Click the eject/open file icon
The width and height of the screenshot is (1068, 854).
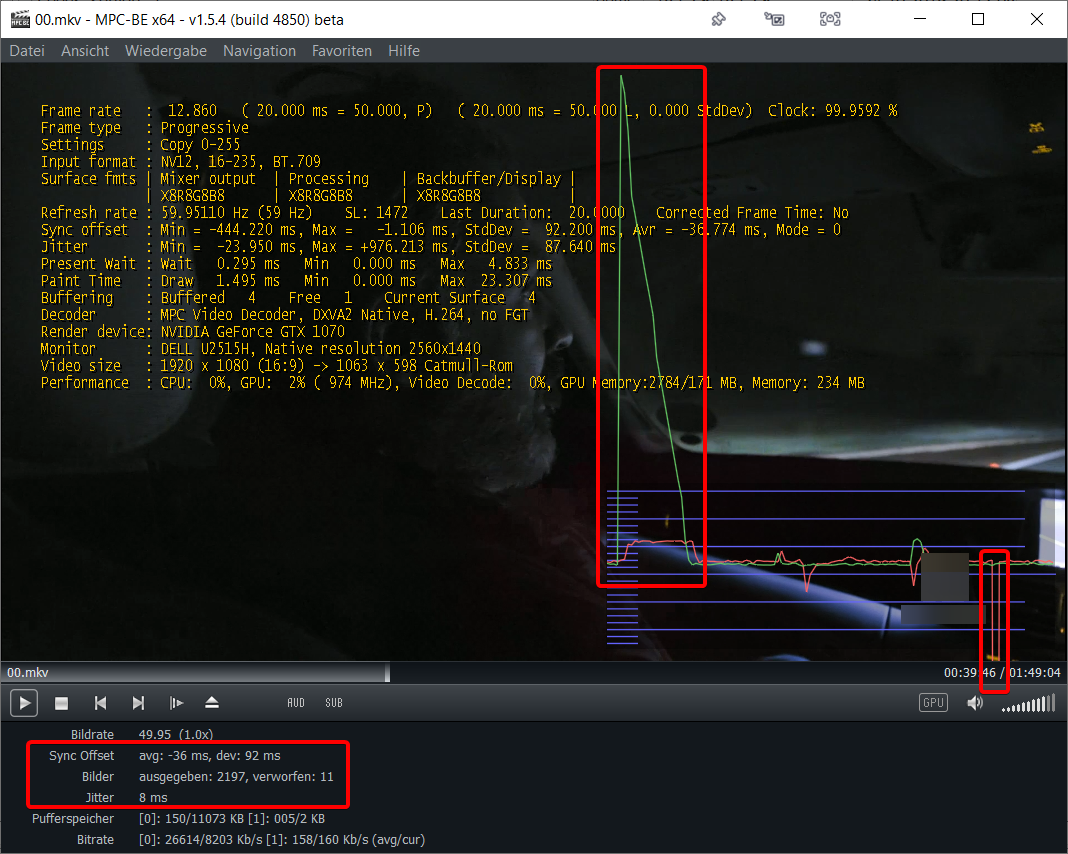212,703
